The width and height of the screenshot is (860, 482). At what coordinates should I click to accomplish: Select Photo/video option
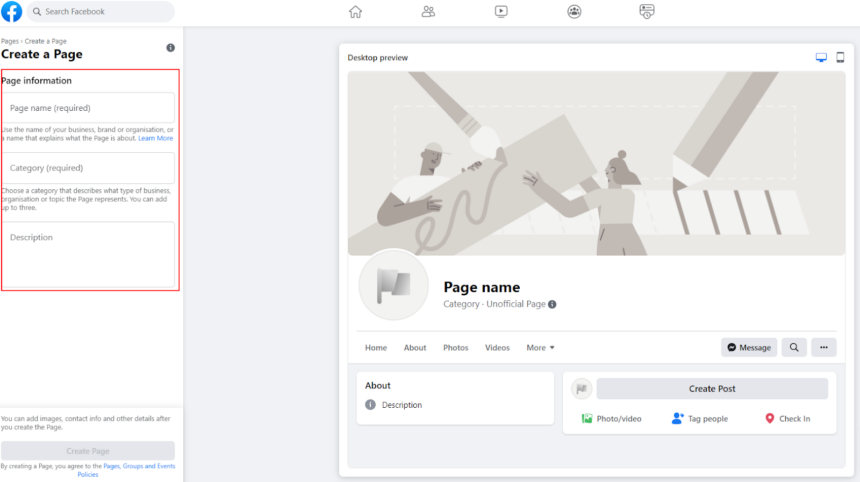(x=611, y=418)
